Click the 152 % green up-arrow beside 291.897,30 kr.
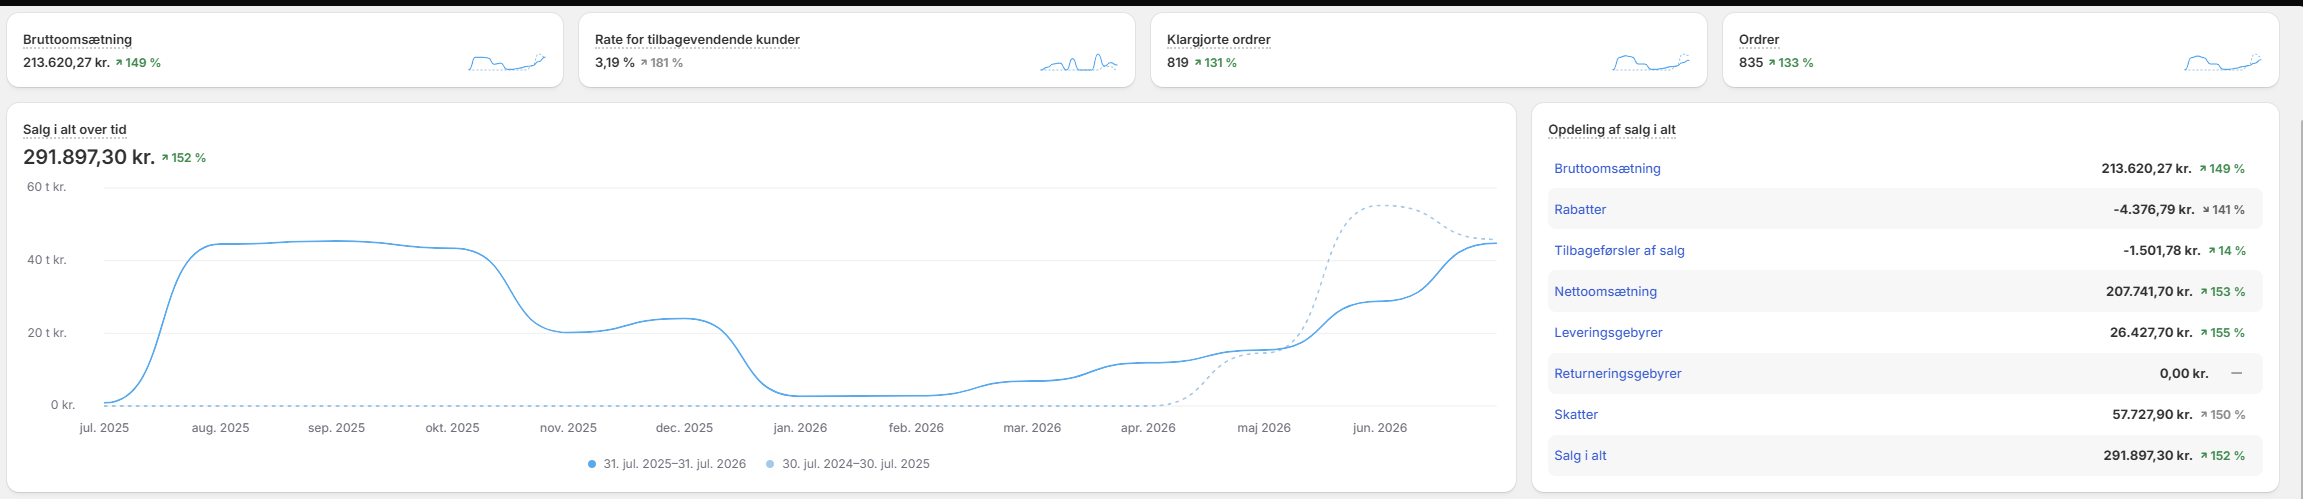 (x=184, y=158)
